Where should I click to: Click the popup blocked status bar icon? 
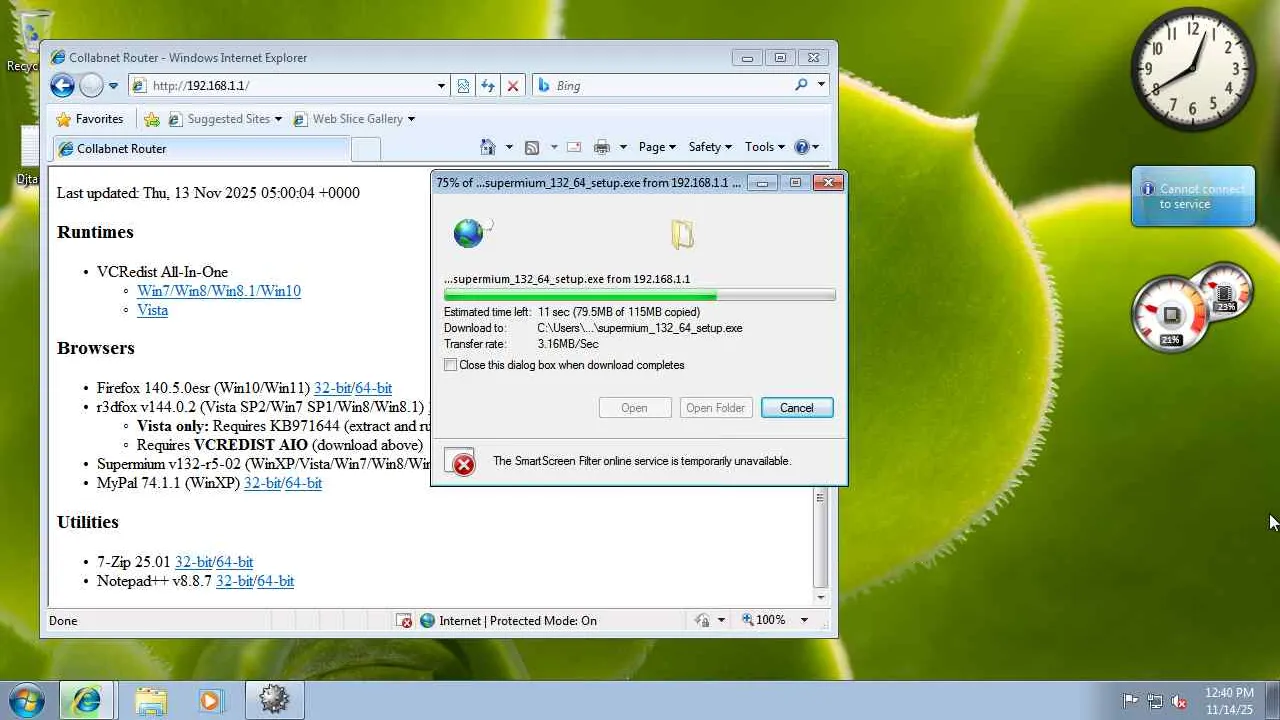(x=404, y=621)
